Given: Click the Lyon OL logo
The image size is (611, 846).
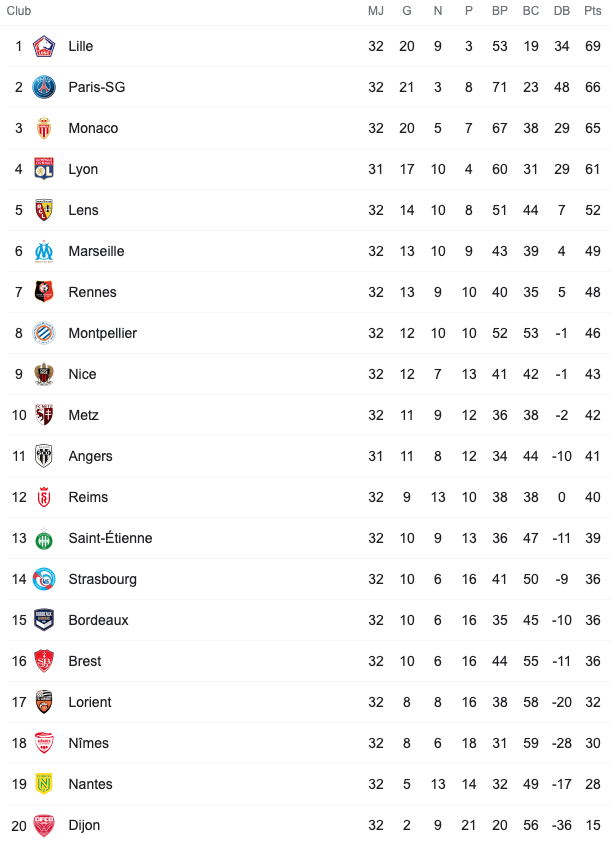Looking at the screenshot, I should 44,169.
